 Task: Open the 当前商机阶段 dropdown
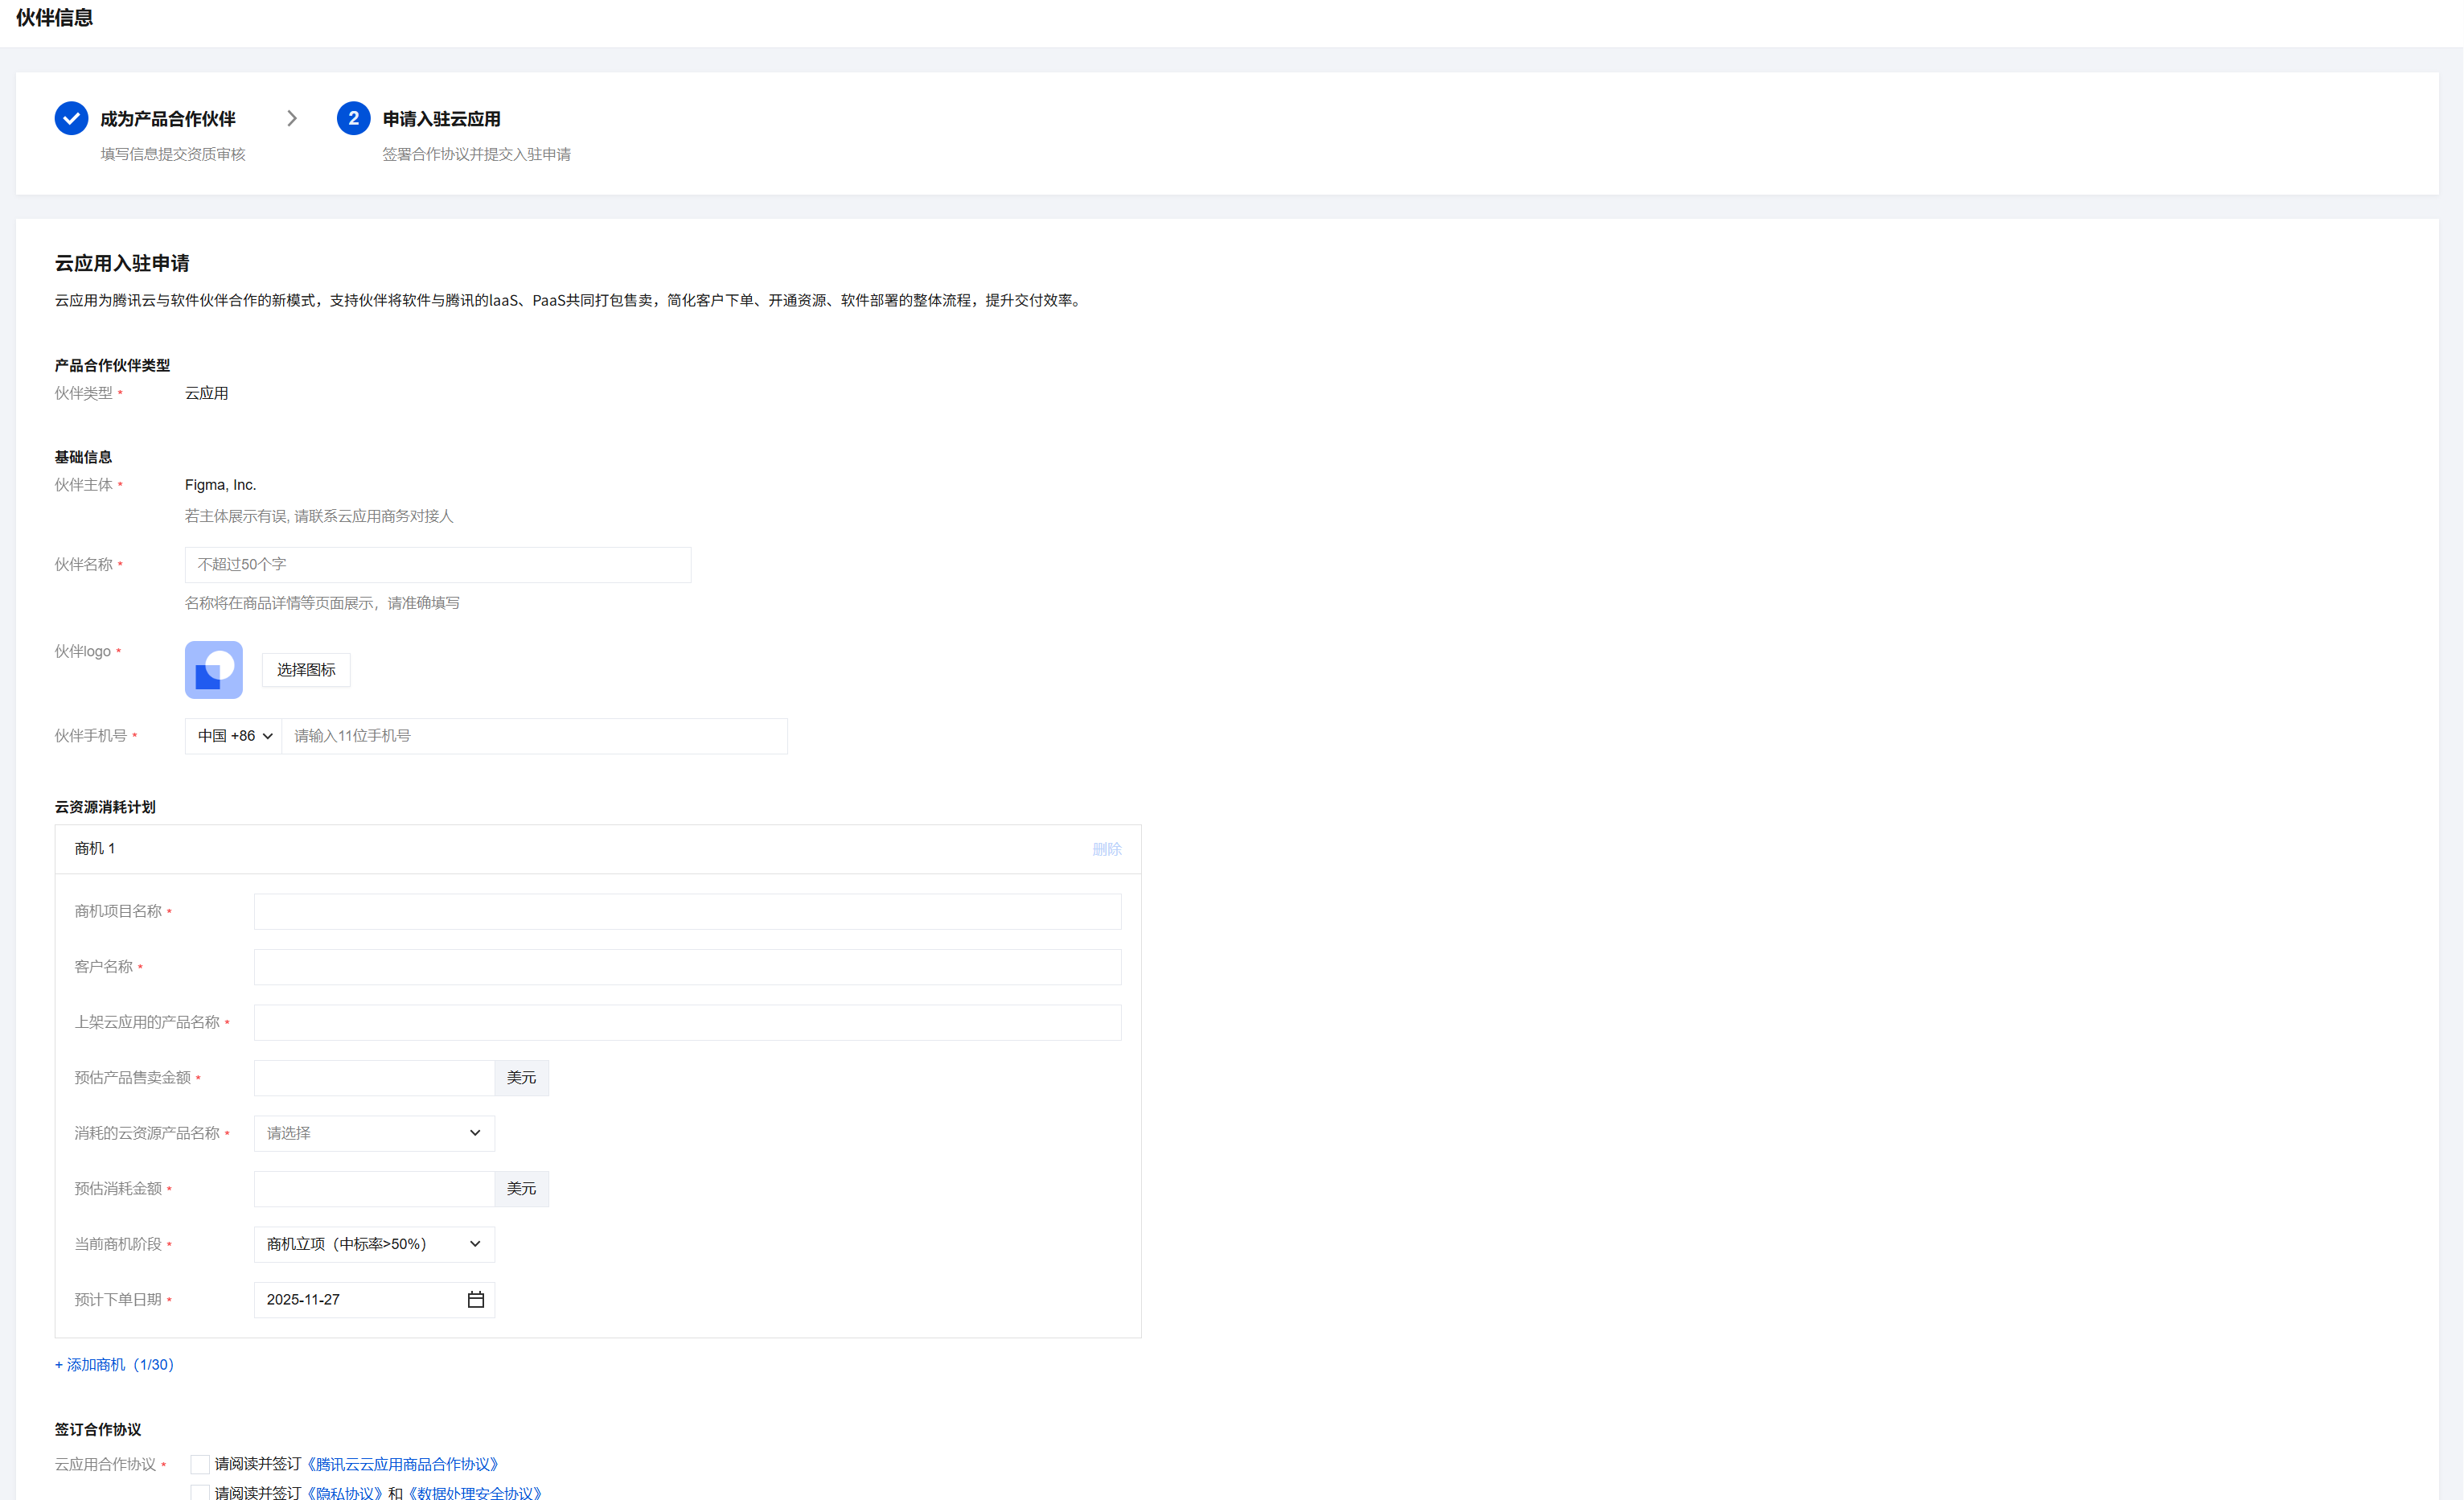pos(374,1244)
